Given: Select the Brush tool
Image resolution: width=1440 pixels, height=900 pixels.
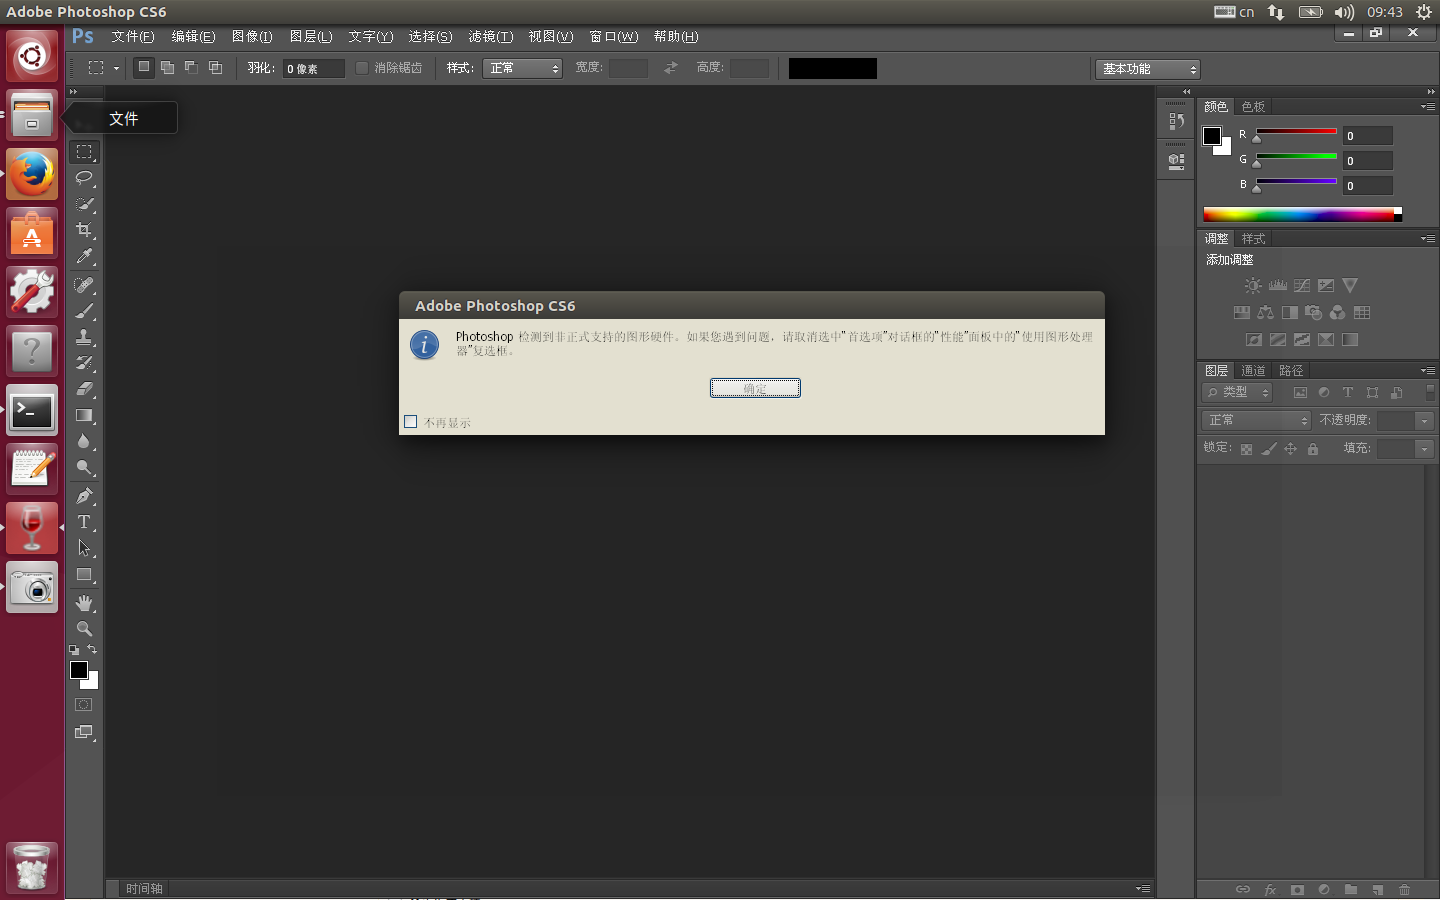Looking at the screenshot, I should click(84, 311).
